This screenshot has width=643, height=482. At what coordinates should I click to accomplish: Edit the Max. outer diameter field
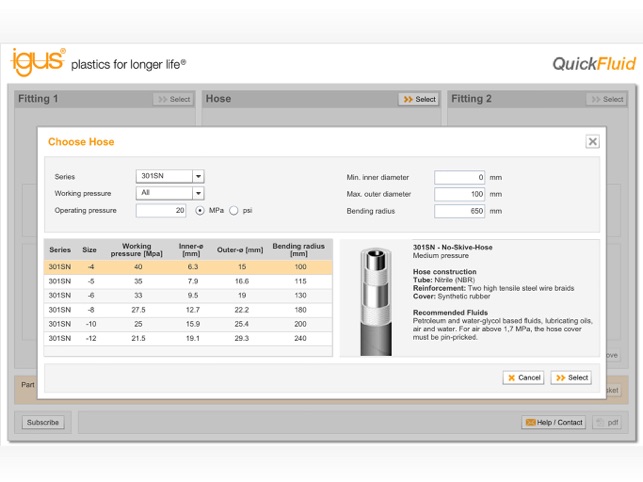point(459,194)
